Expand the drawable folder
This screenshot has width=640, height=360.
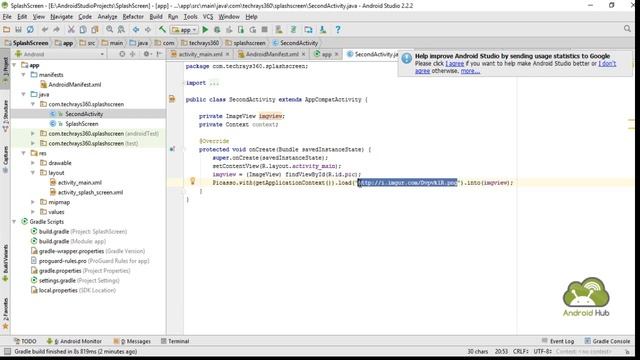33,163
